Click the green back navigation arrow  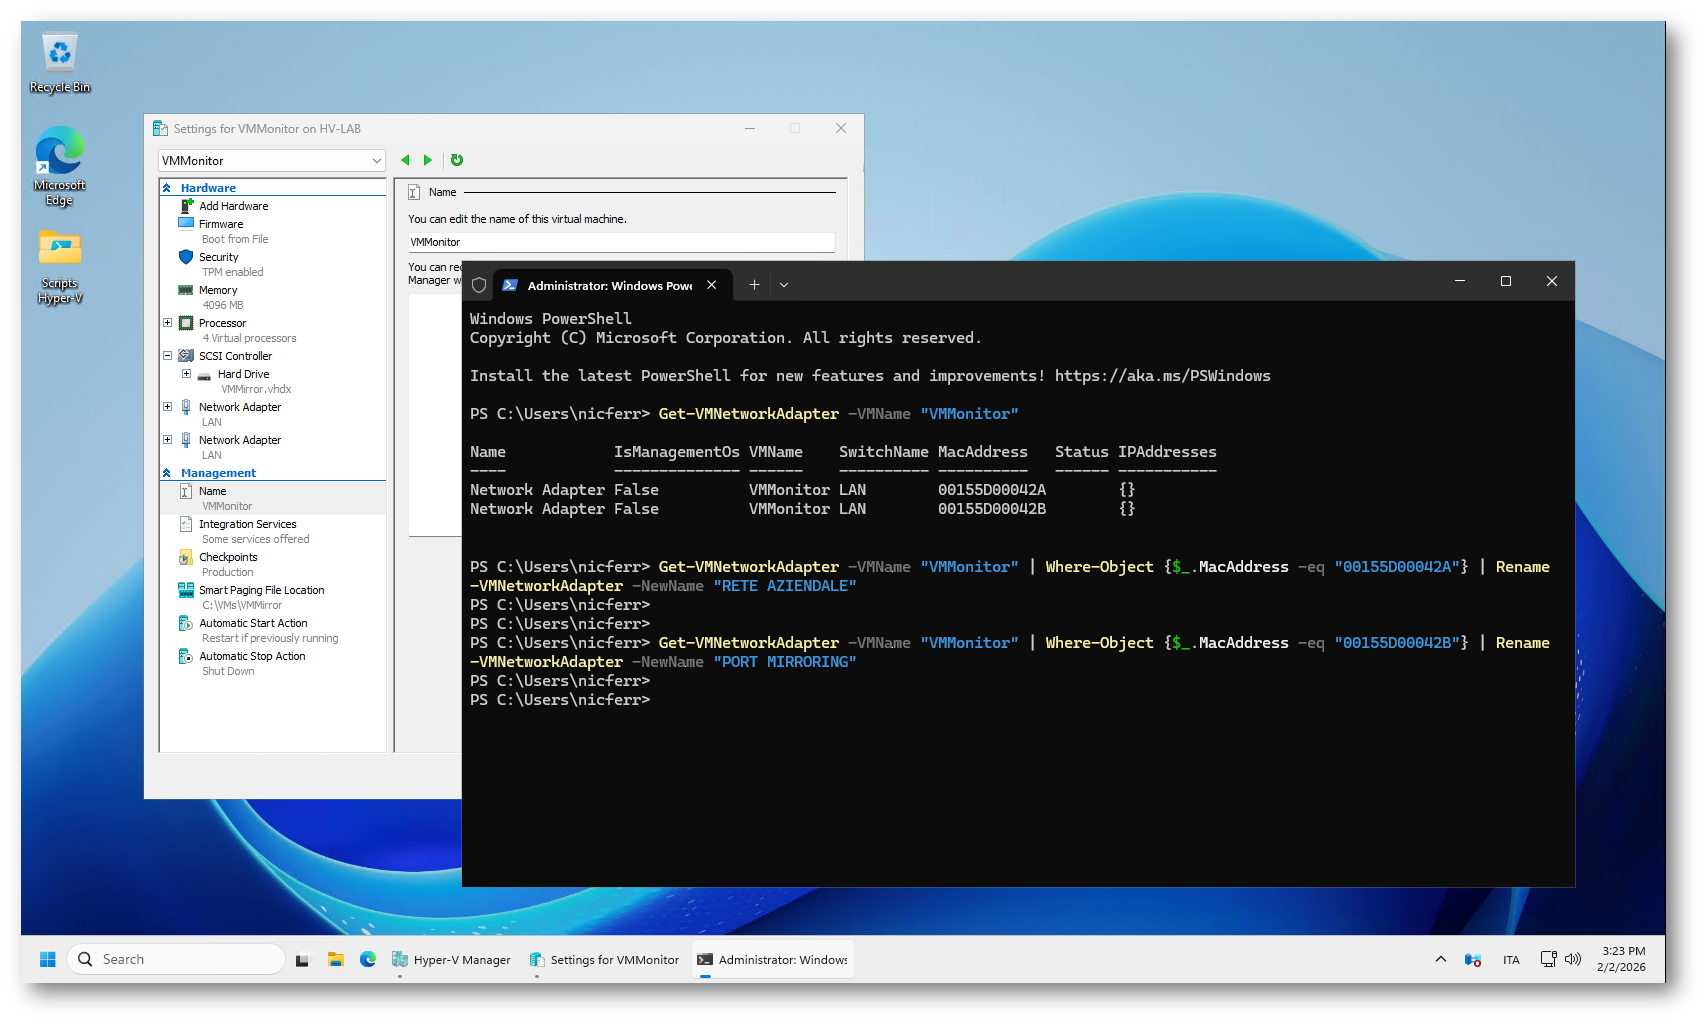[x=405, y=160]
